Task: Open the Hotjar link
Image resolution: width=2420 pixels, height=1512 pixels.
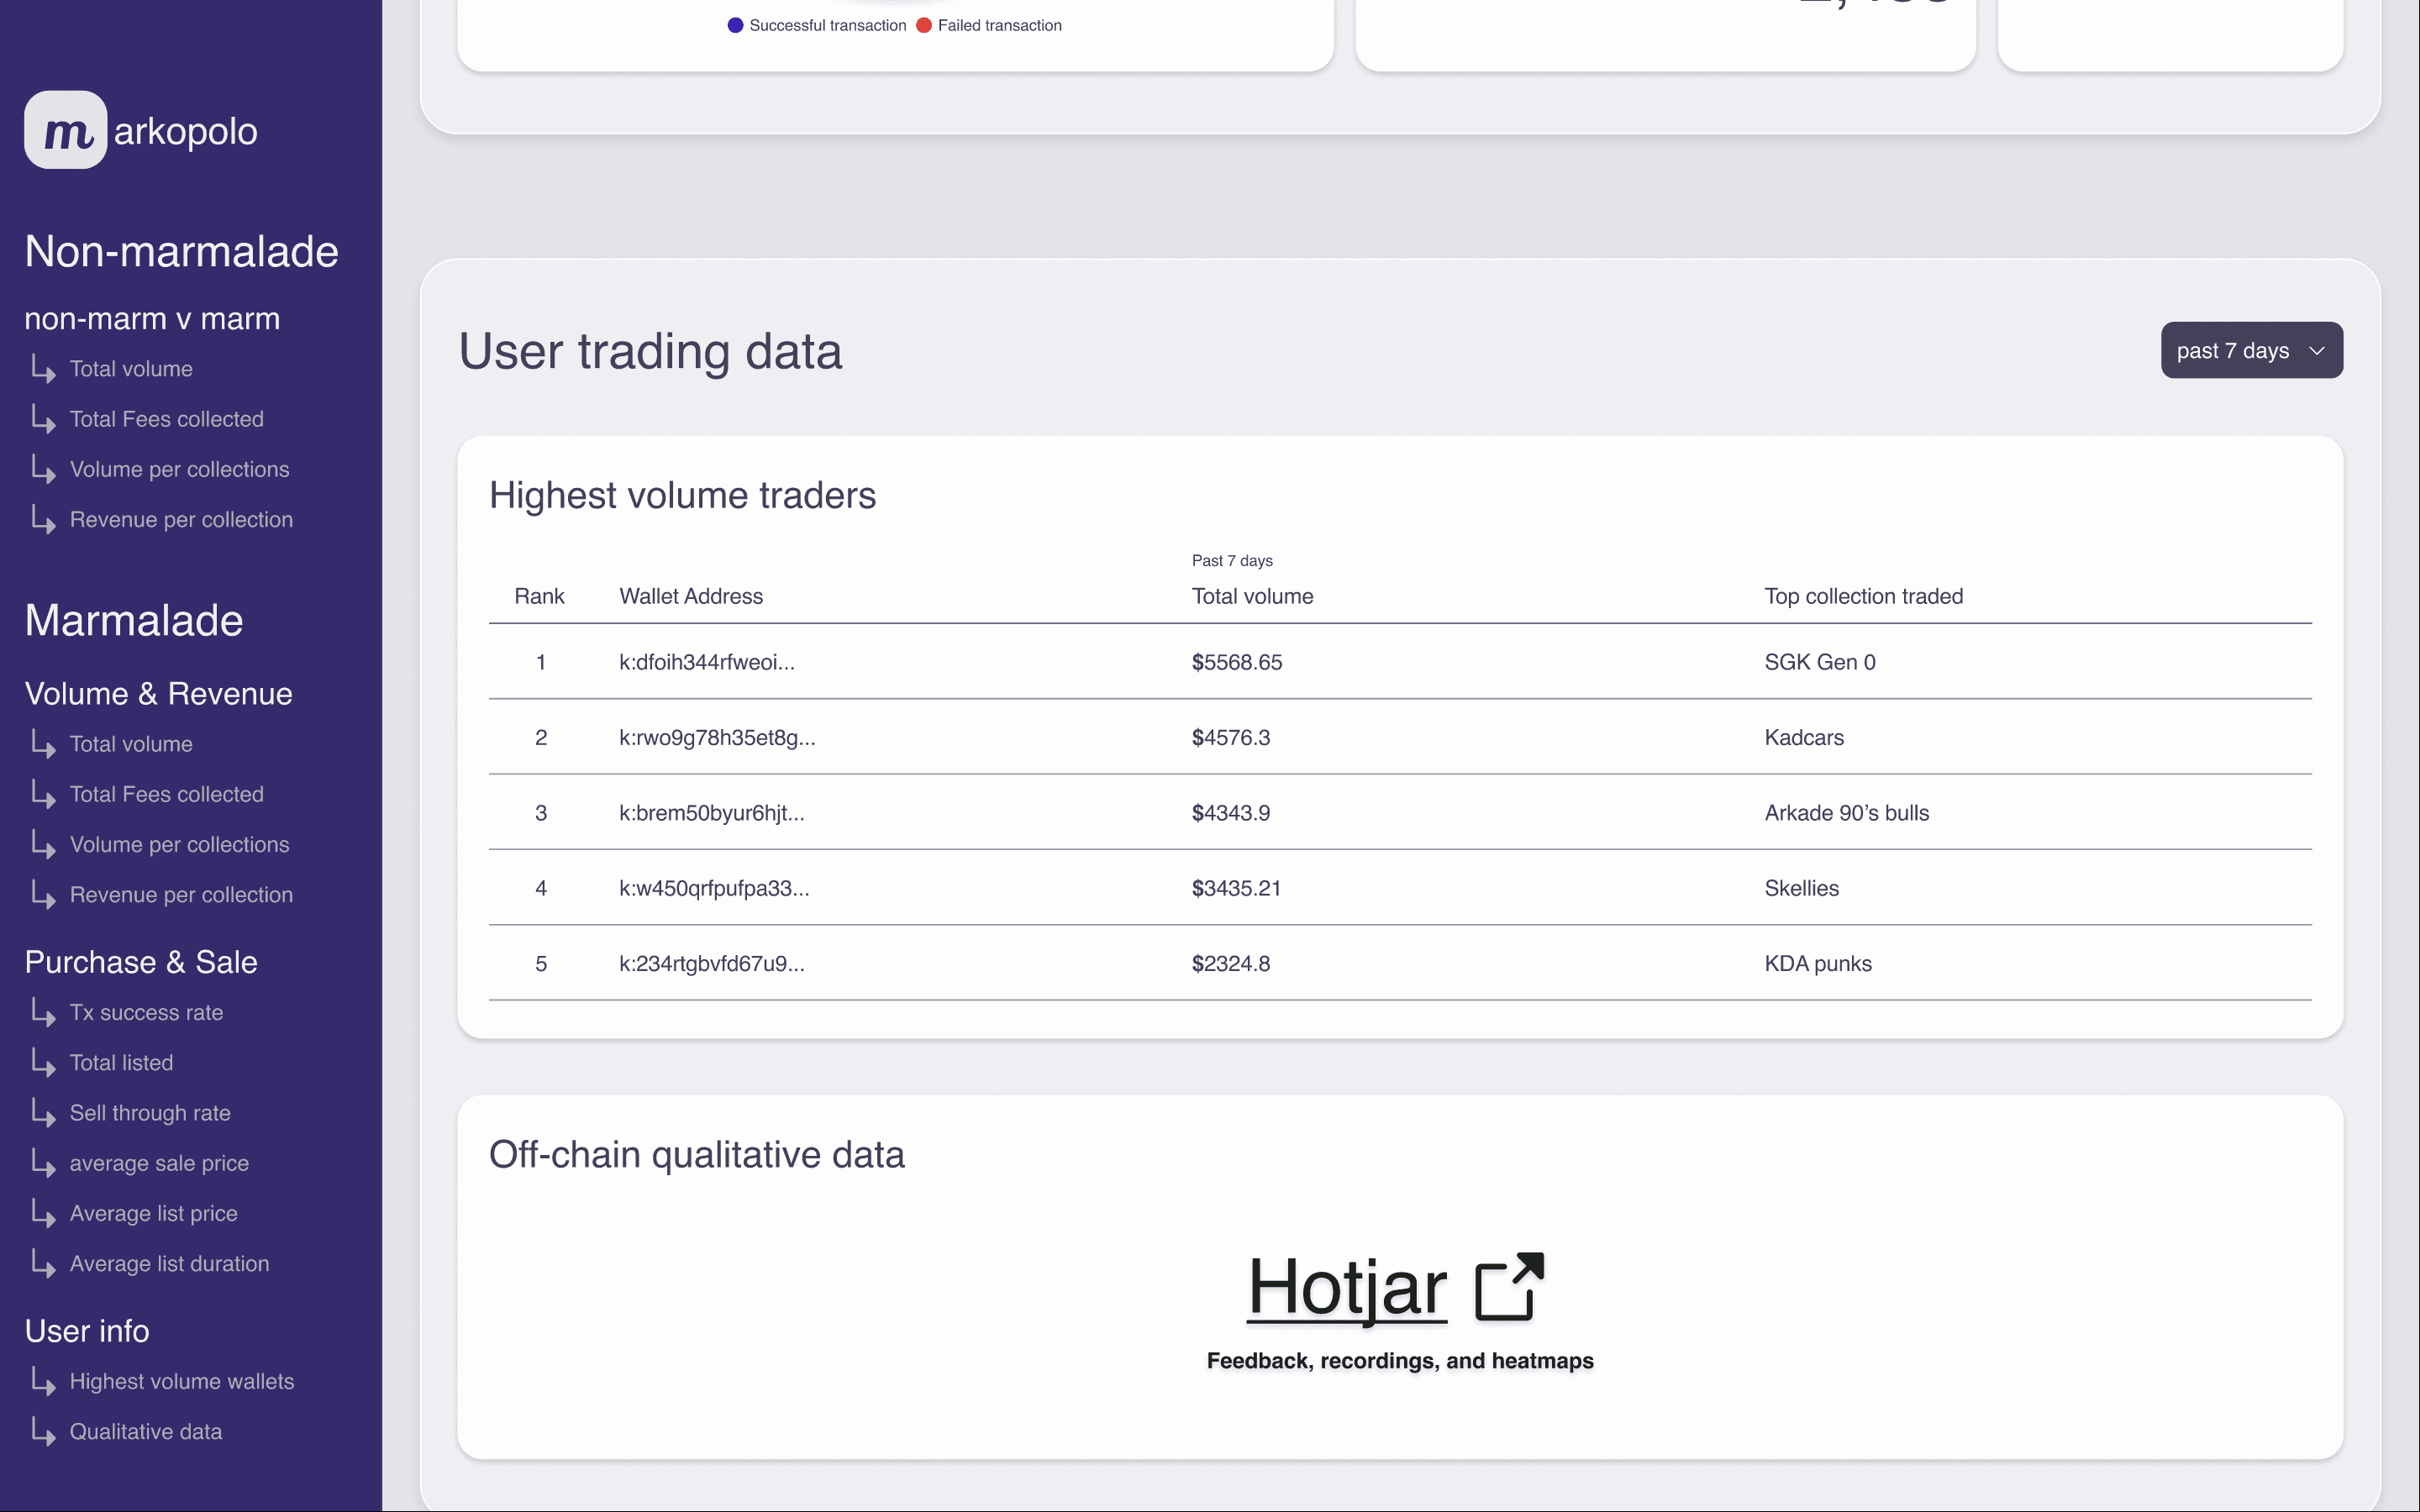Action: point(1346,1288)
